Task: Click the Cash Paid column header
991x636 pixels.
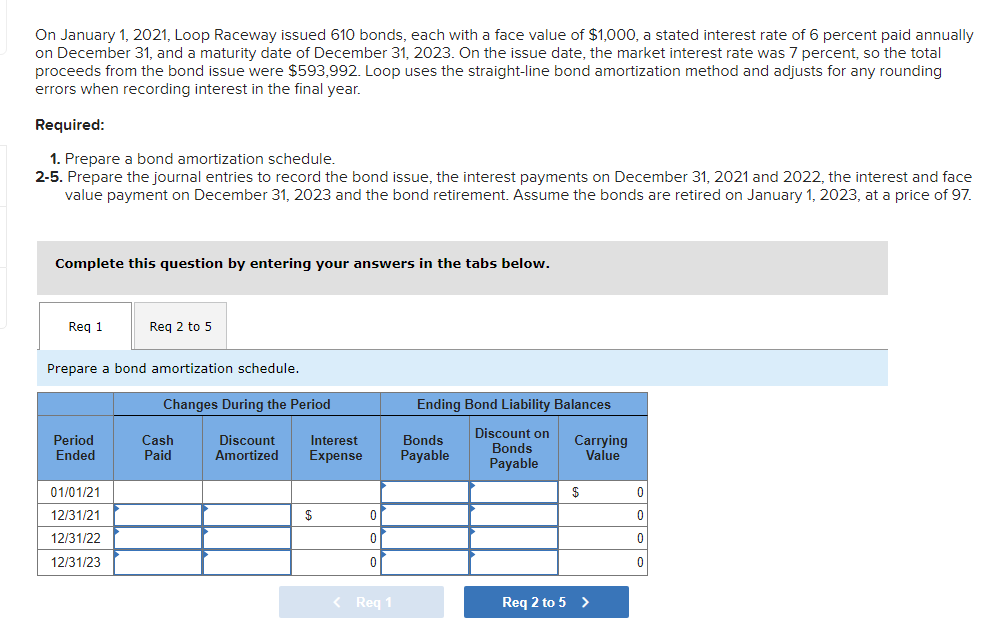Action: (x=158, y=448)
